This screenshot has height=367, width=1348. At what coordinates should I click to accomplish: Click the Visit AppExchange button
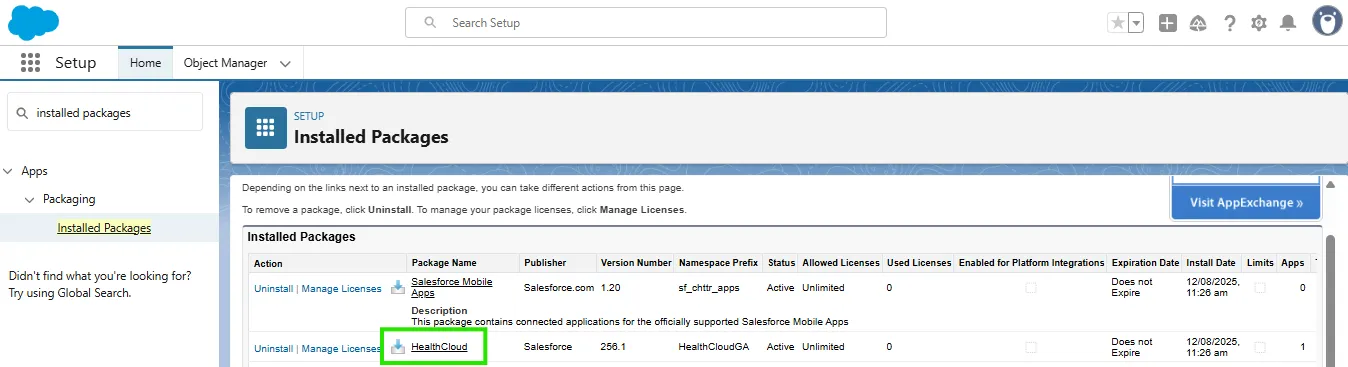point(1246,202)
